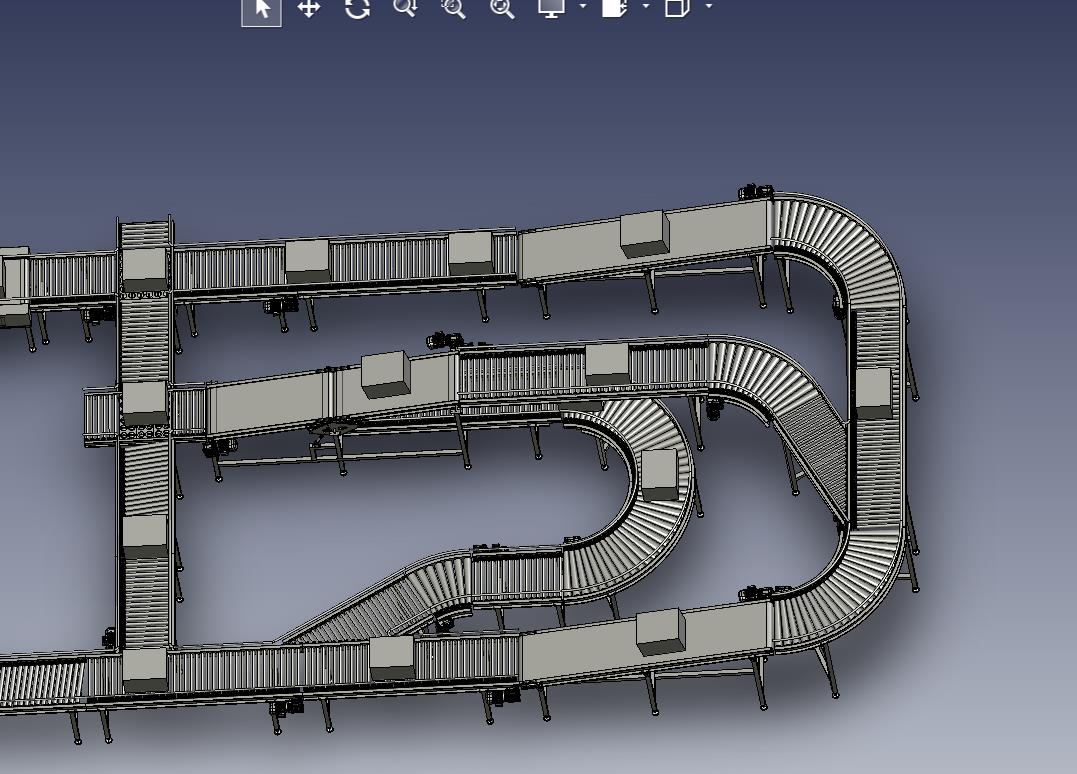The image size is (1077, 774).
Task: Click the monitor display settings icon
Action: pos(551,8)
